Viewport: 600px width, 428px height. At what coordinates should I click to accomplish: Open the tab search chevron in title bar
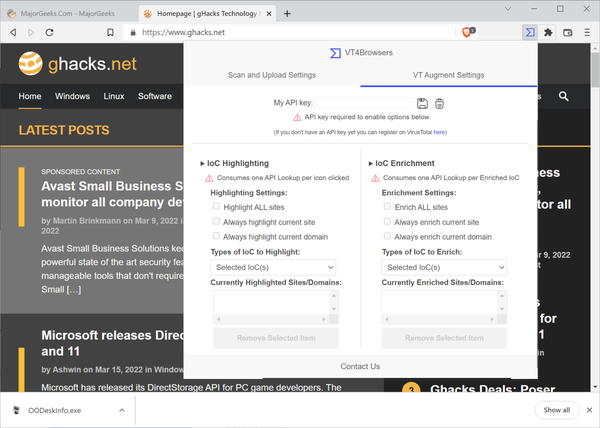pyautogui.click(x=508, y=9)
